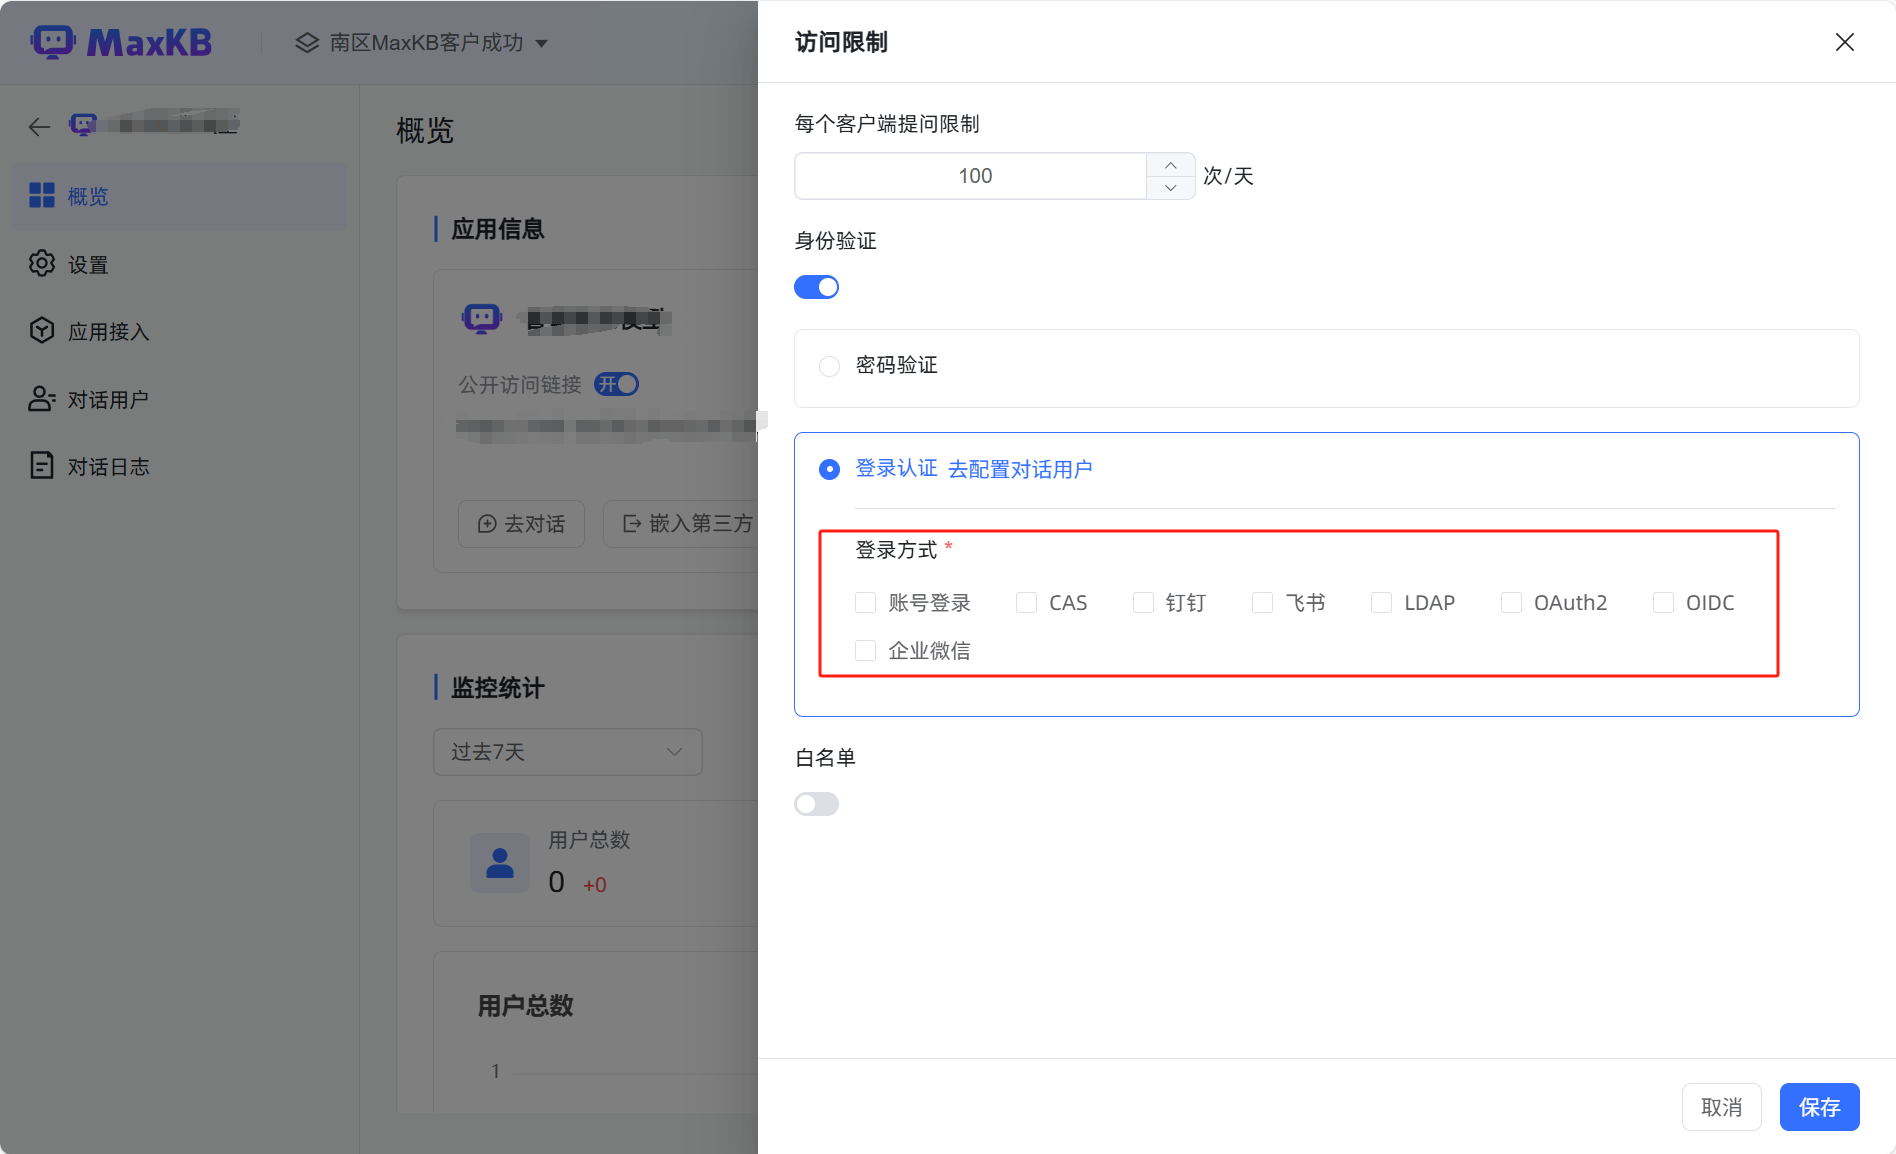This screenshot has height=1154, width=1896.
Task: Click the 用户总数 chart title
Action: pos(525,1005)
